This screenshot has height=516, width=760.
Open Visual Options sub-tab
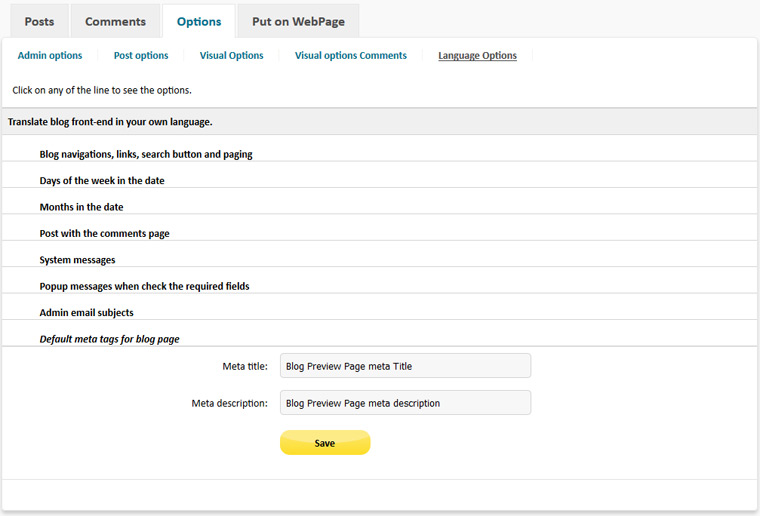[232, 55]
